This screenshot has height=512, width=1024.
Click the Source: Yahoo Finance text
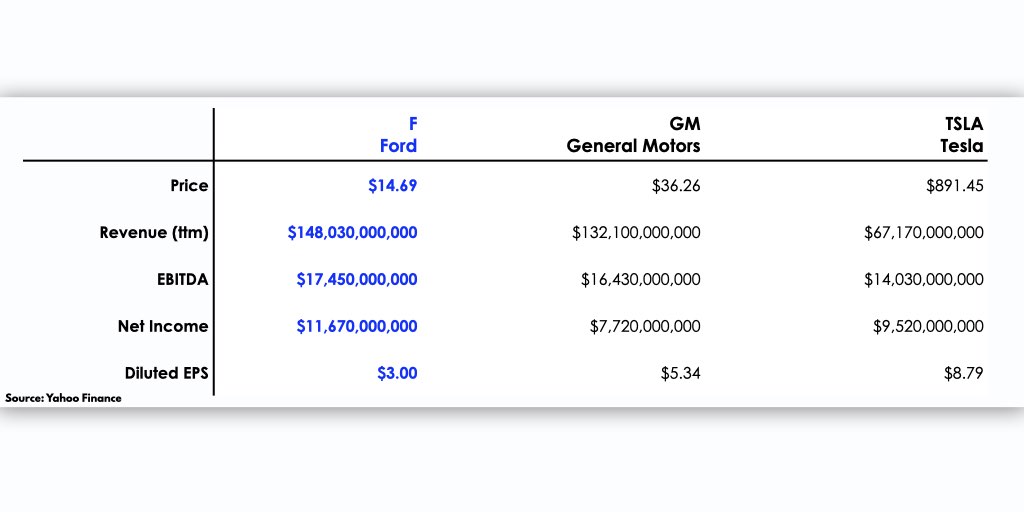(64, 398)
